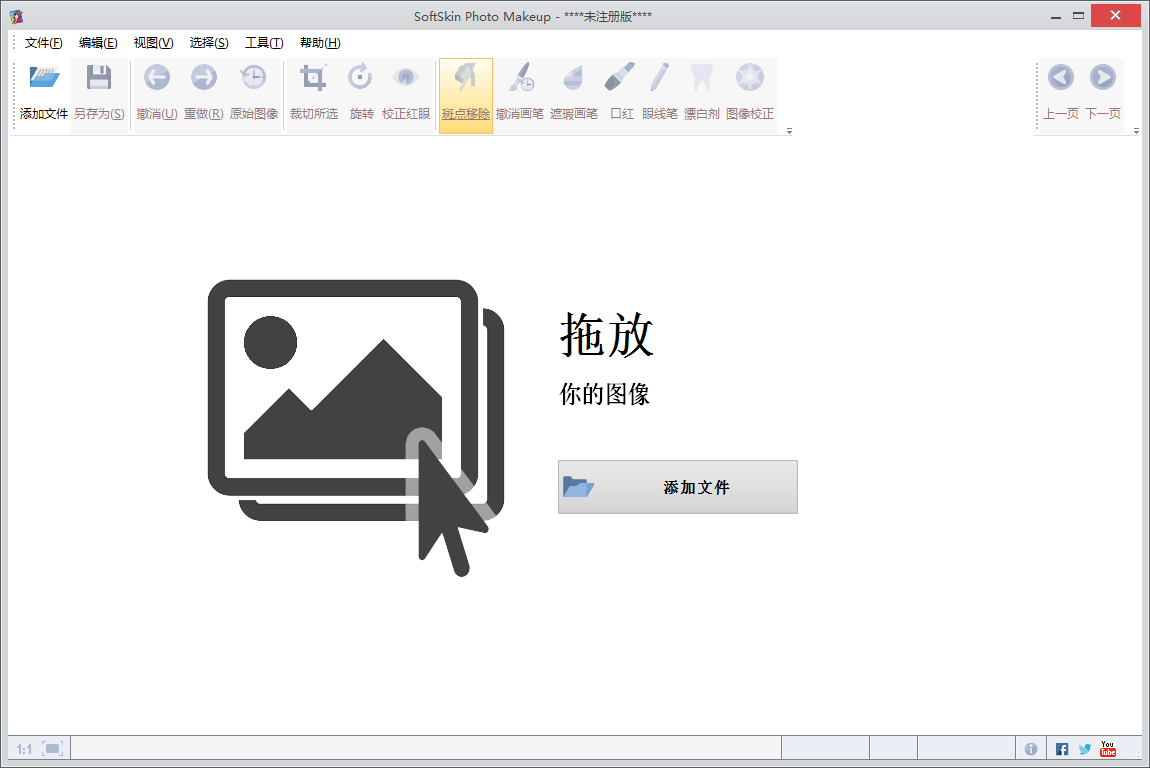The width and height of the screenshot is (1150, 768).
Task: Click the drag-and-drop image placeholder graphic
Action: (x=356, y=428)
